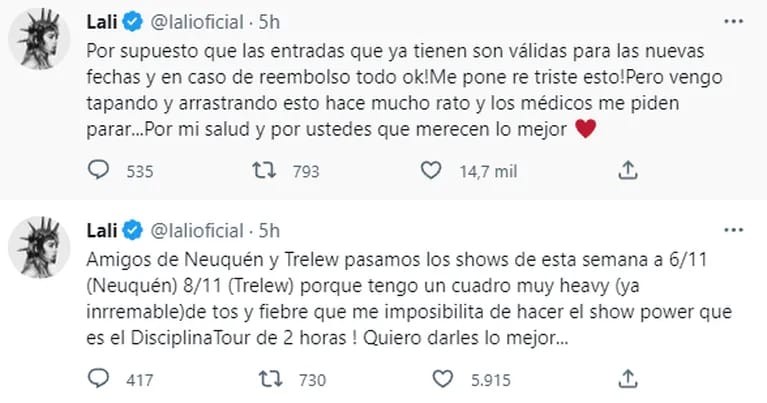The width and height of the screenshot is (767, 403).
Task: Retweet the first tweet about reembolso
Action: (x=260, y=171)
